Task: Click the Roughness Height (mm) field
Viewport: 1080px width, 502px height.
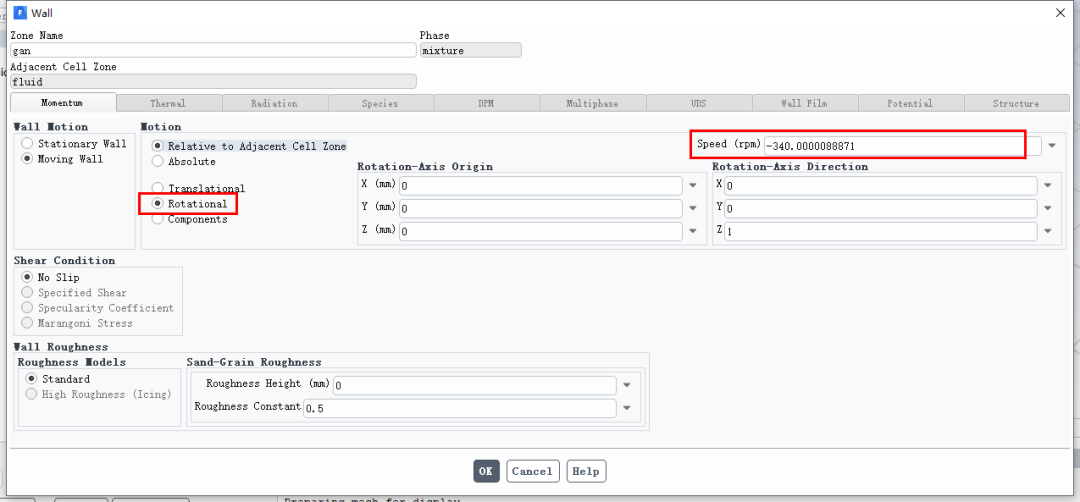Action: coord(475,386)
